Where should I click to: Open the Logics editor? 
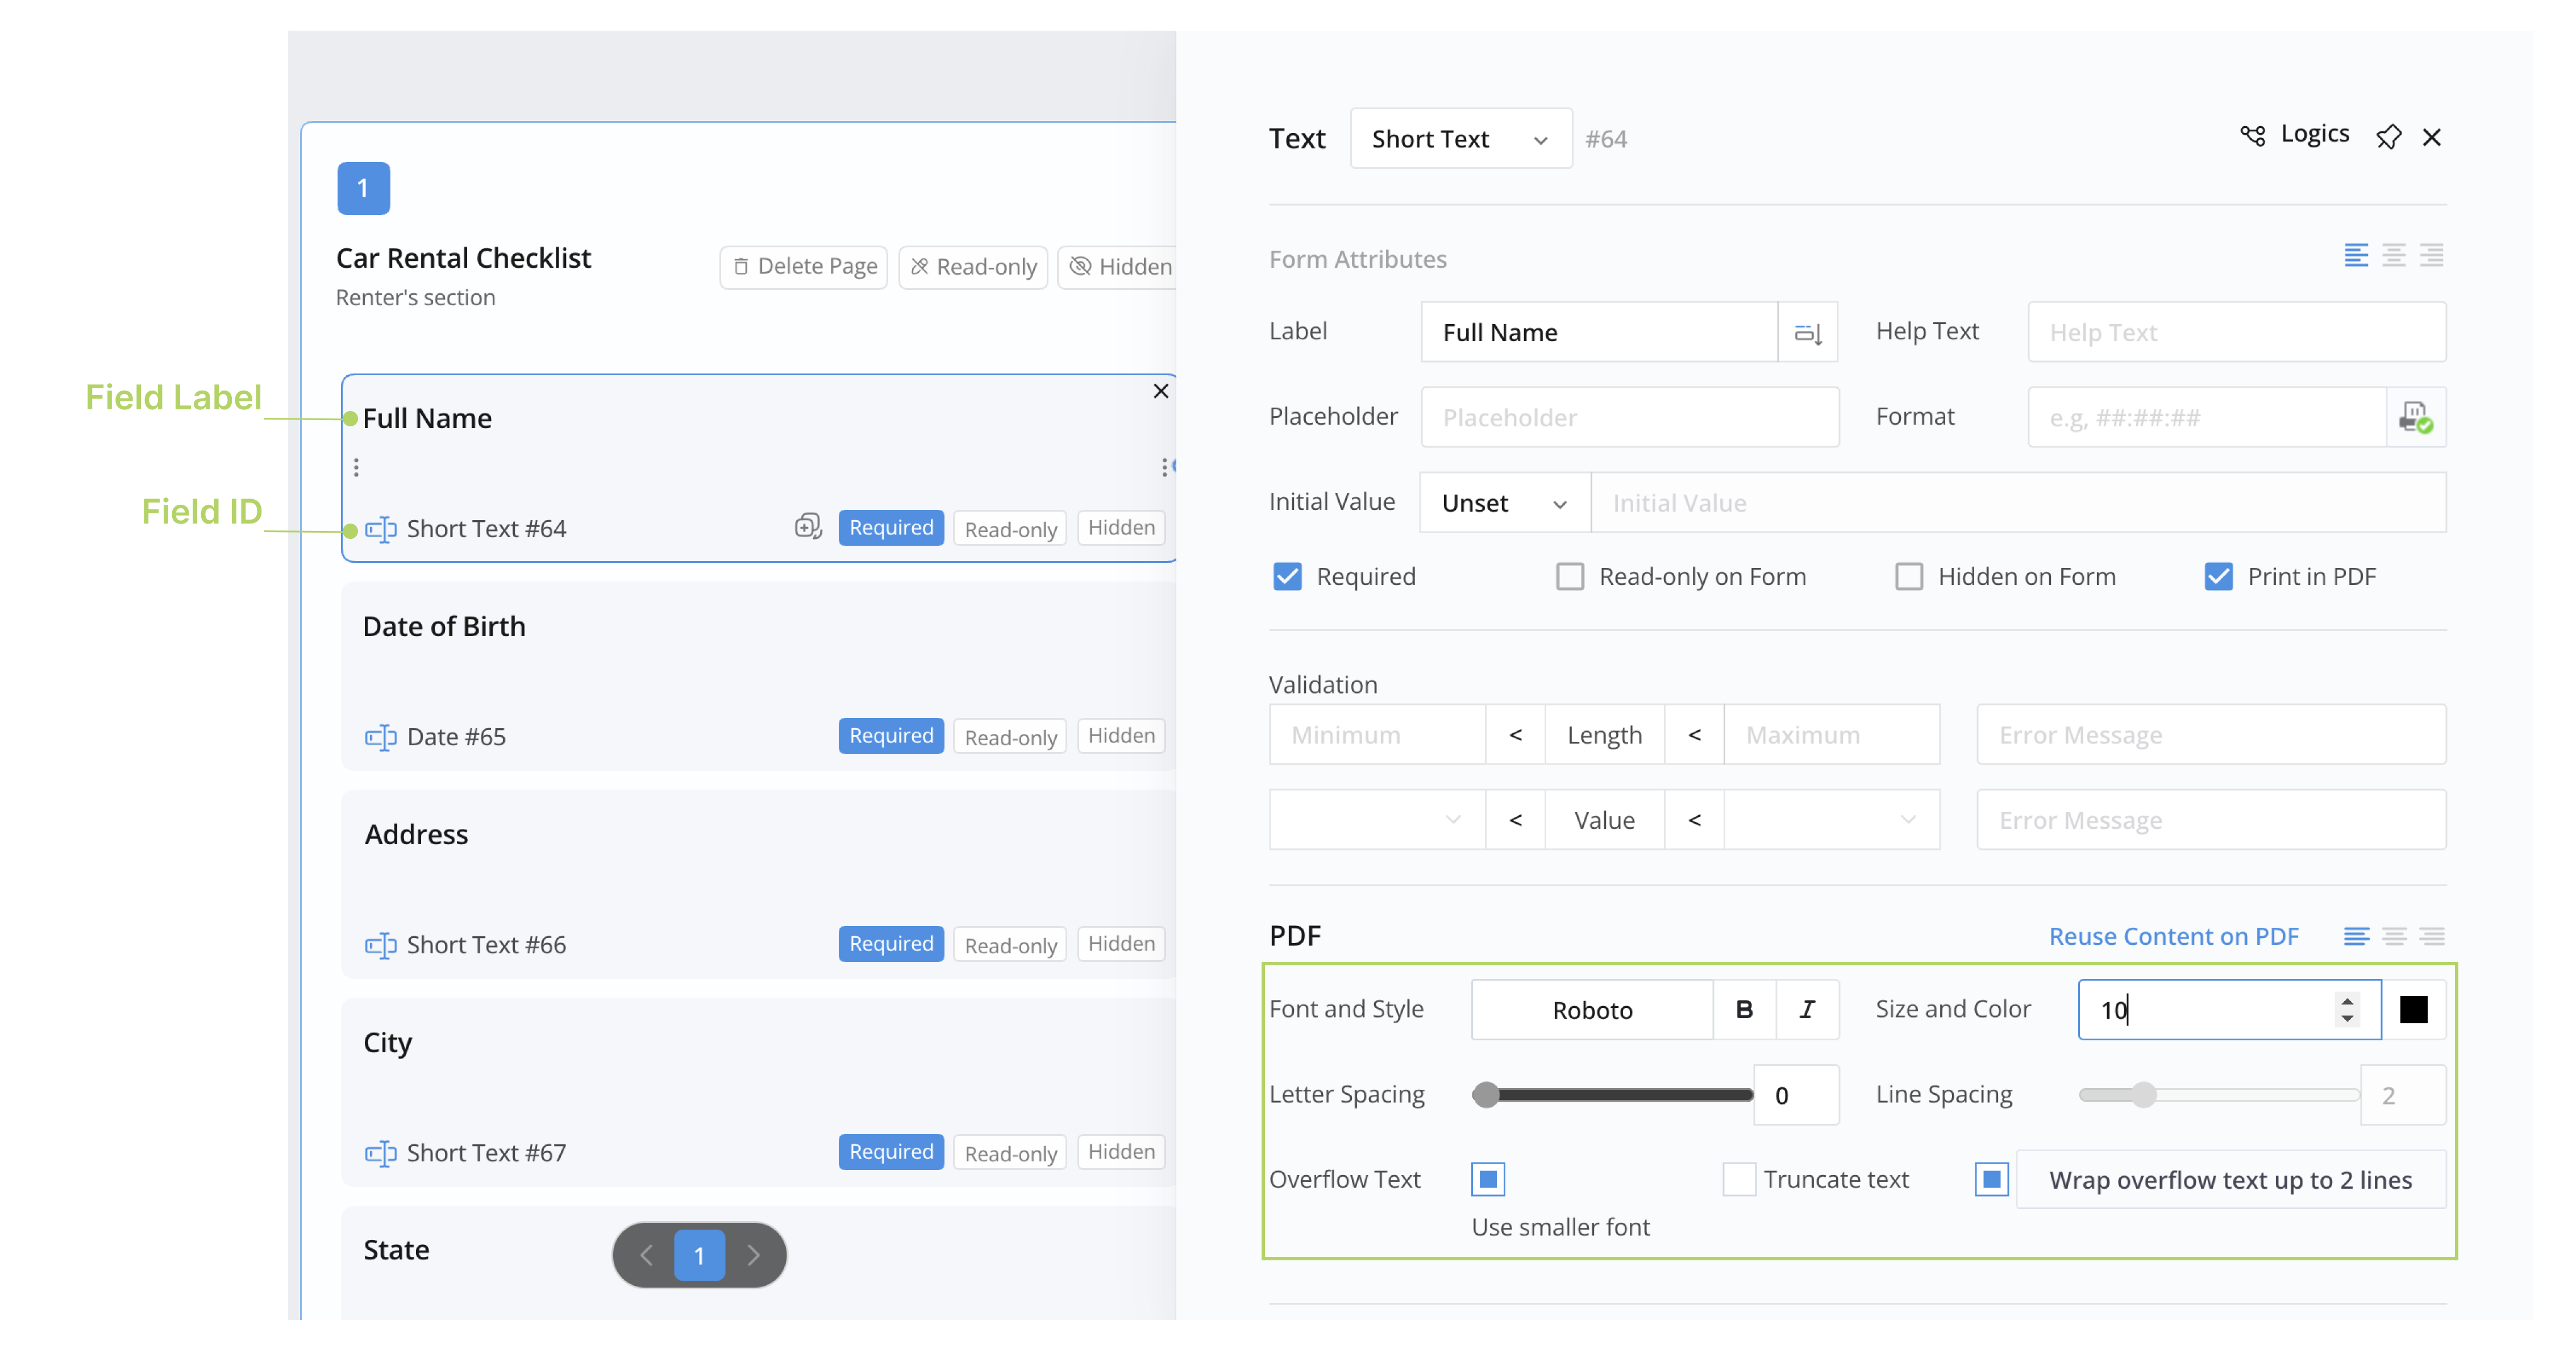(x=2295, y=135)
